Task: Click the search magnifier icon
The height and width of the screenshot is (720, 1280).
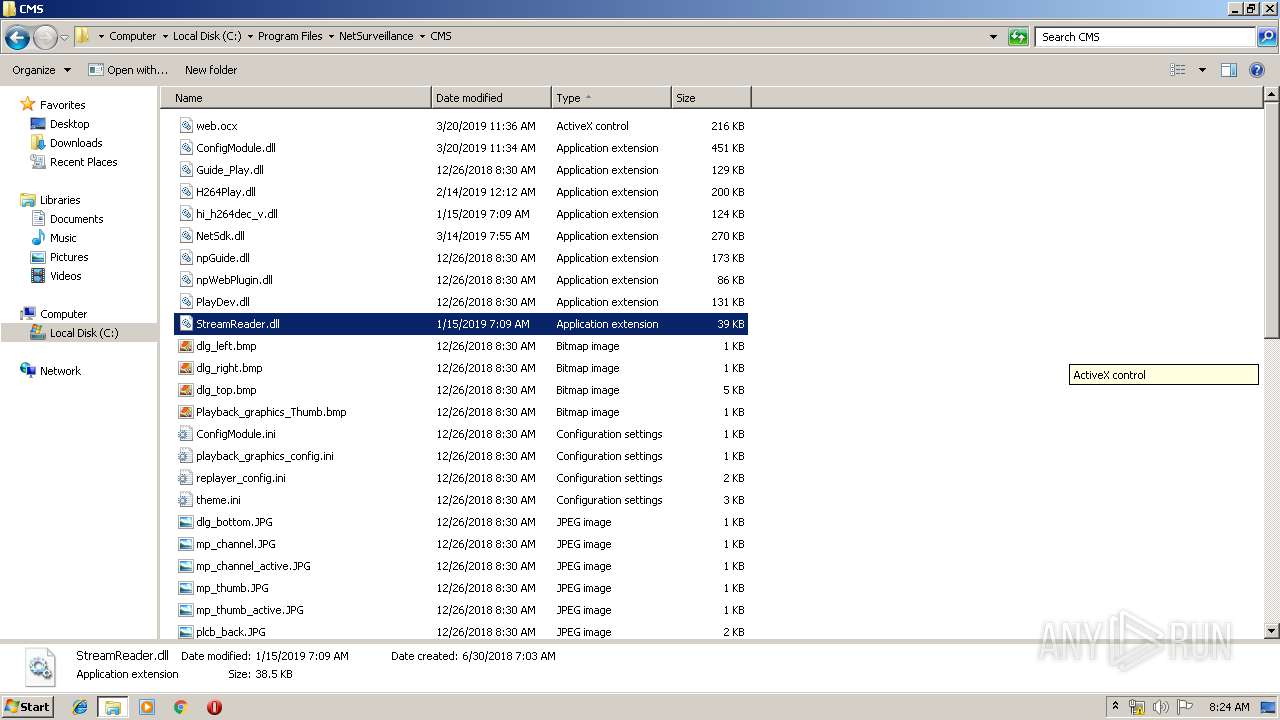Action: point(1266,37)
